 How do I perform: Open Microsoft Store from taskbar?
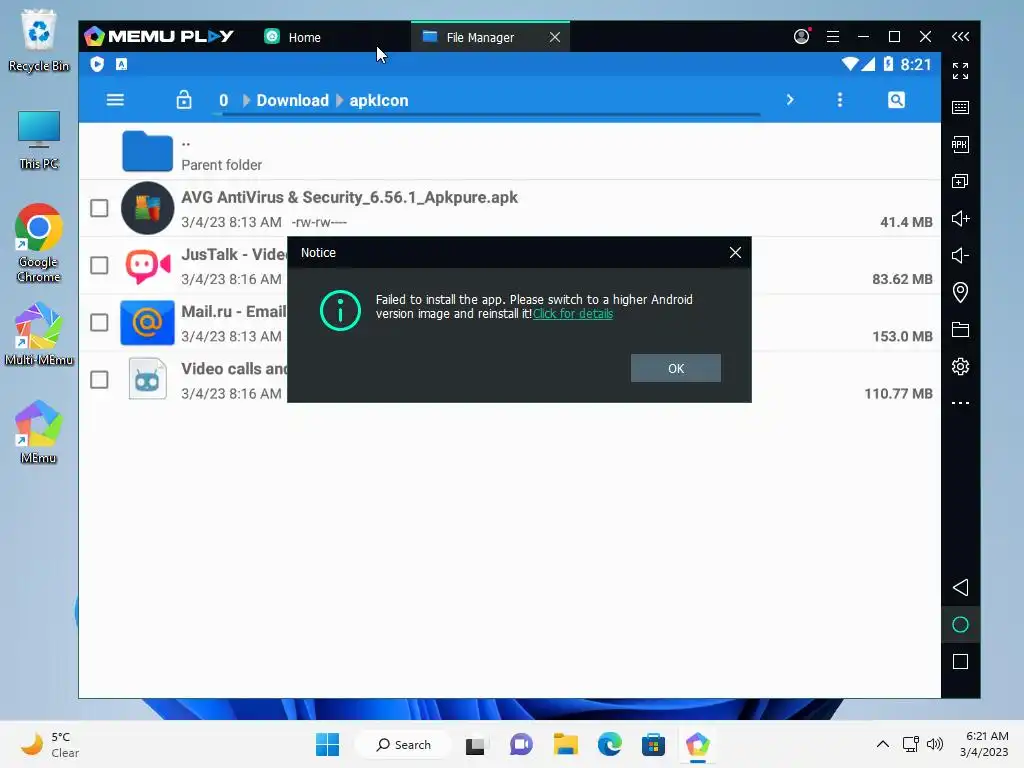[653, 744]
